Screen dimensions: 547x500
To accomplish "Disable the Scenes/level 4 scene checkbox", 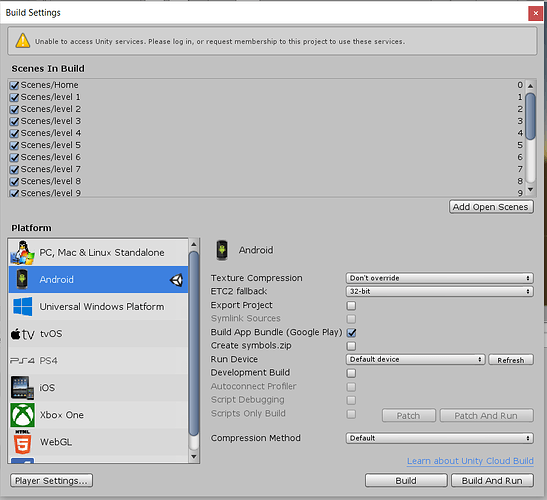I will point(14,133).
